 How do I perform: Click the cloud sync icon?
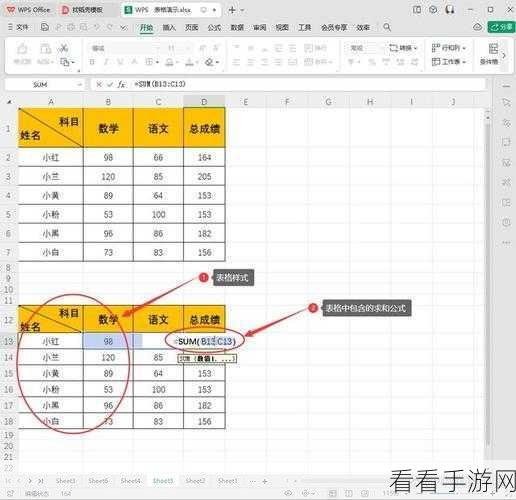[477, 27]
